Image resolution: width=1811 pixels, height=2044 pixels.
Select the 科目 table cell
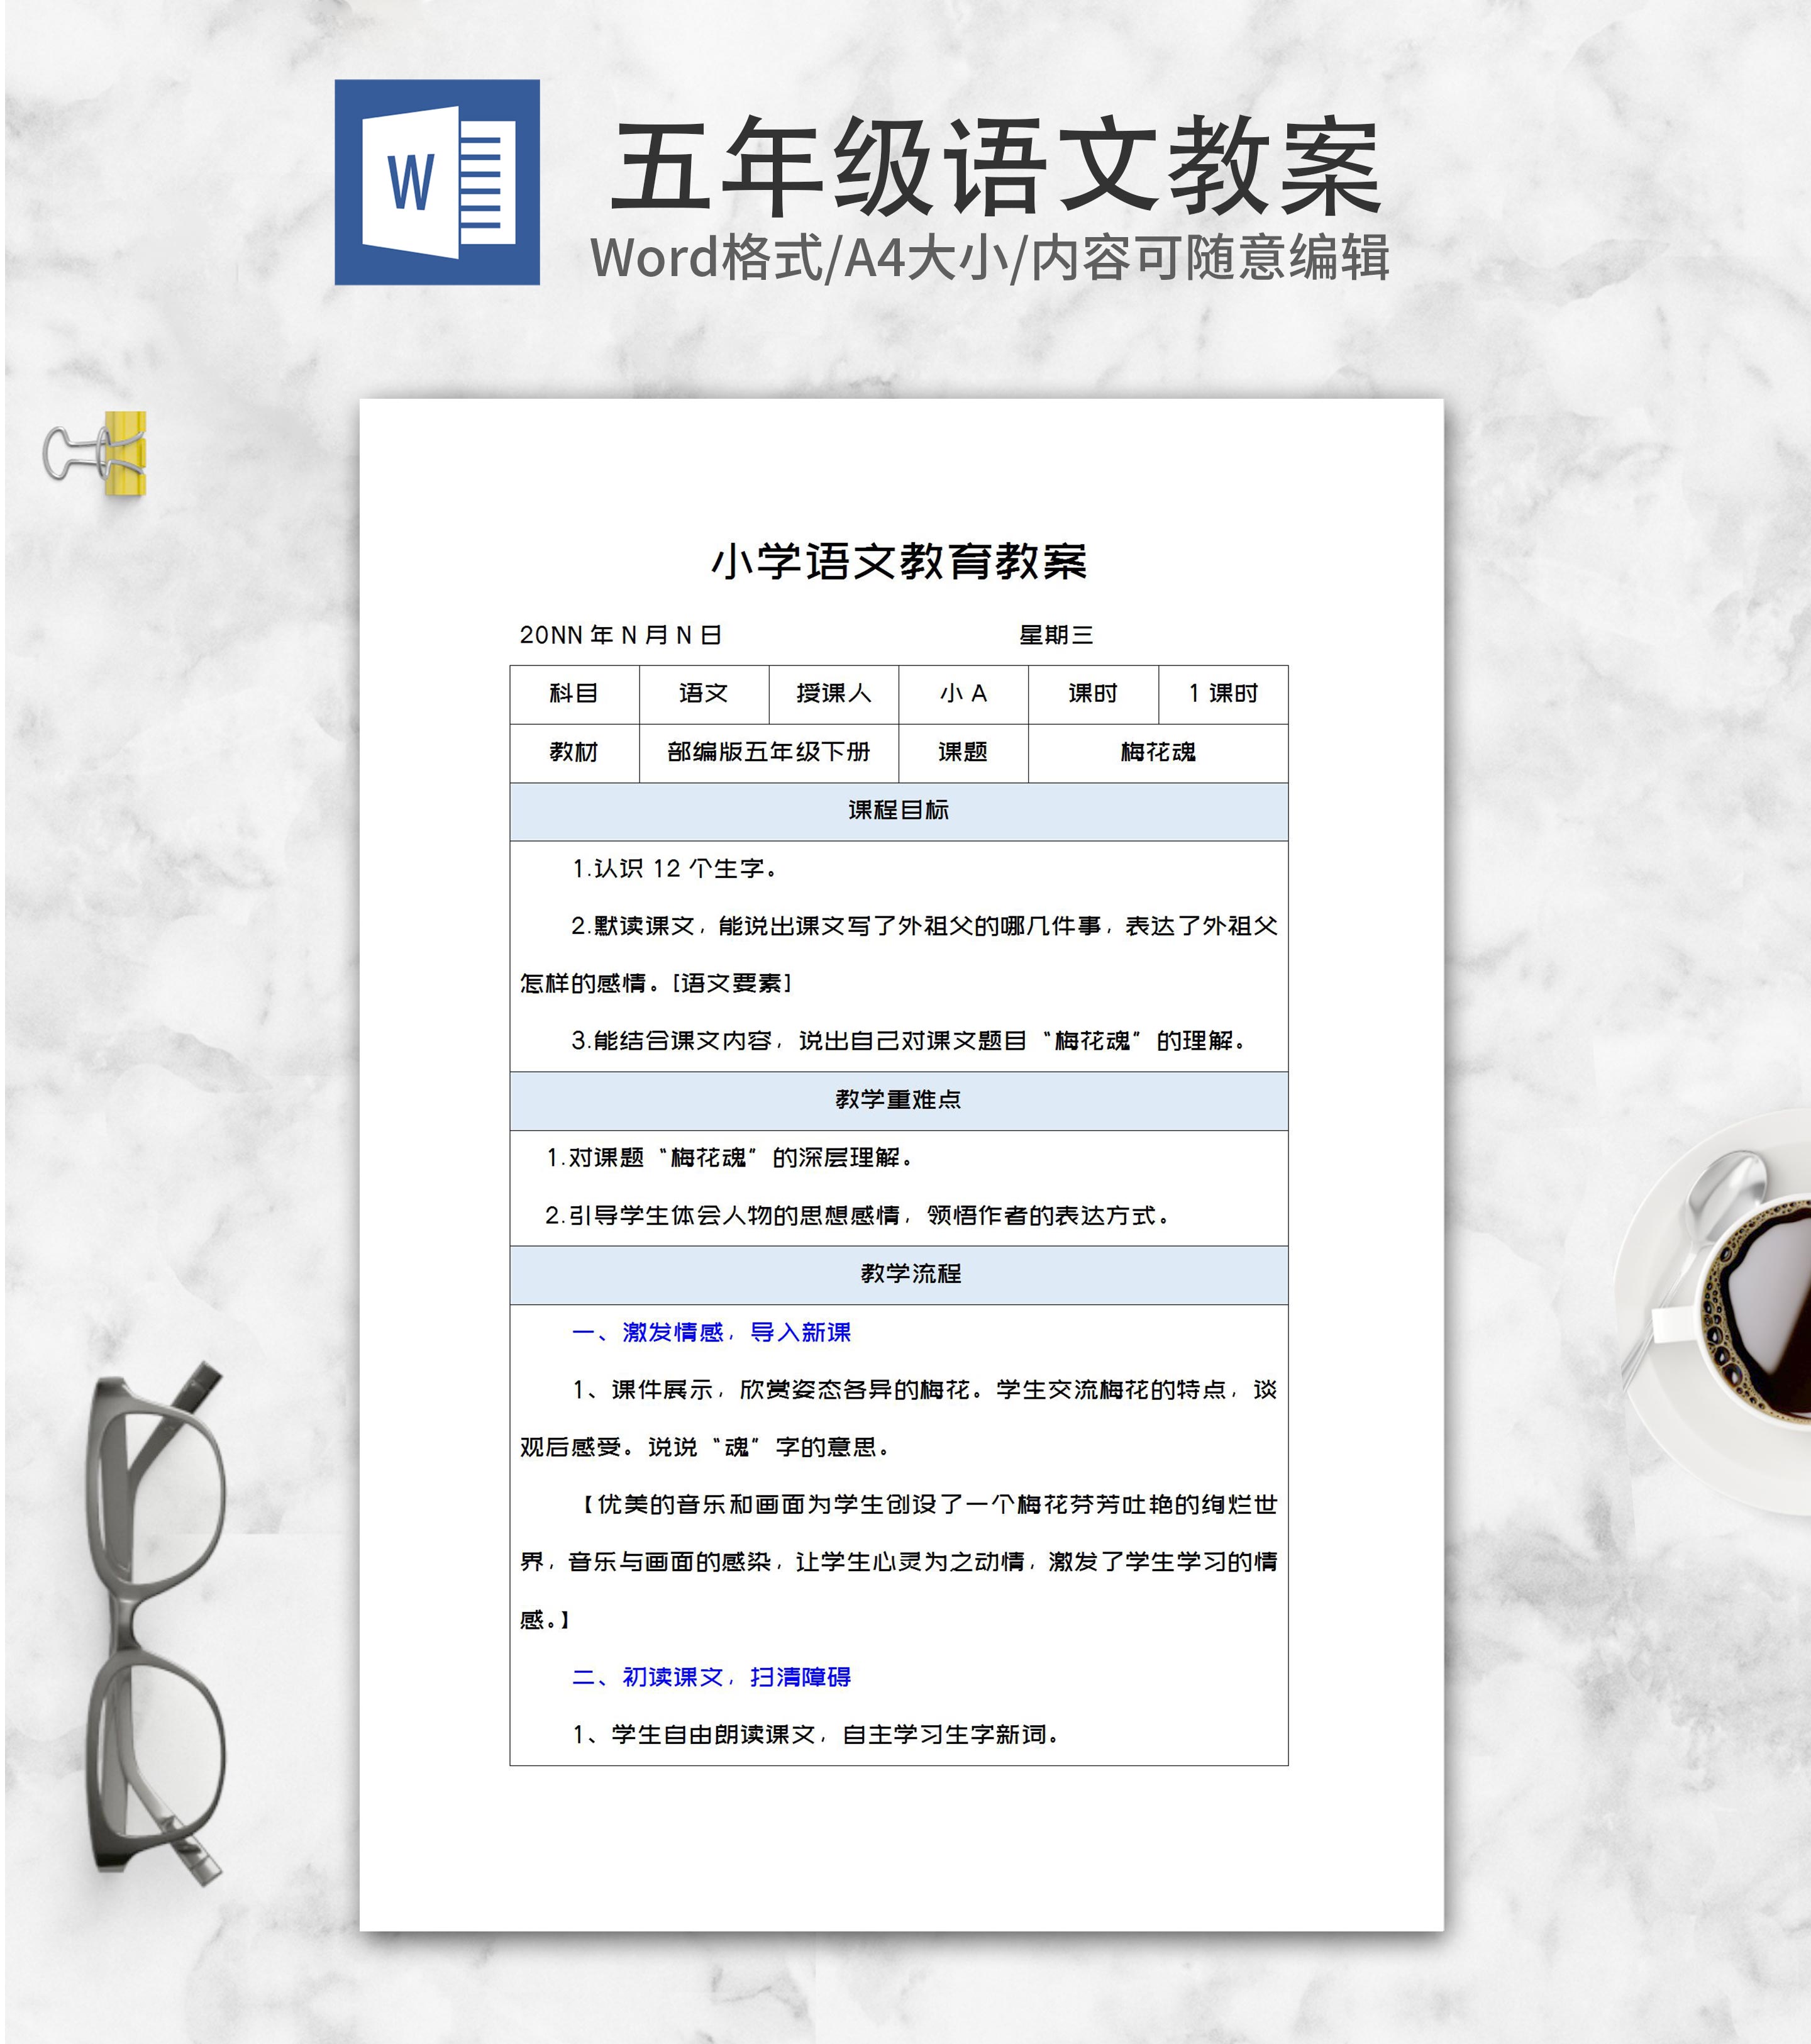pyautogui.click(x=574, y=694)
